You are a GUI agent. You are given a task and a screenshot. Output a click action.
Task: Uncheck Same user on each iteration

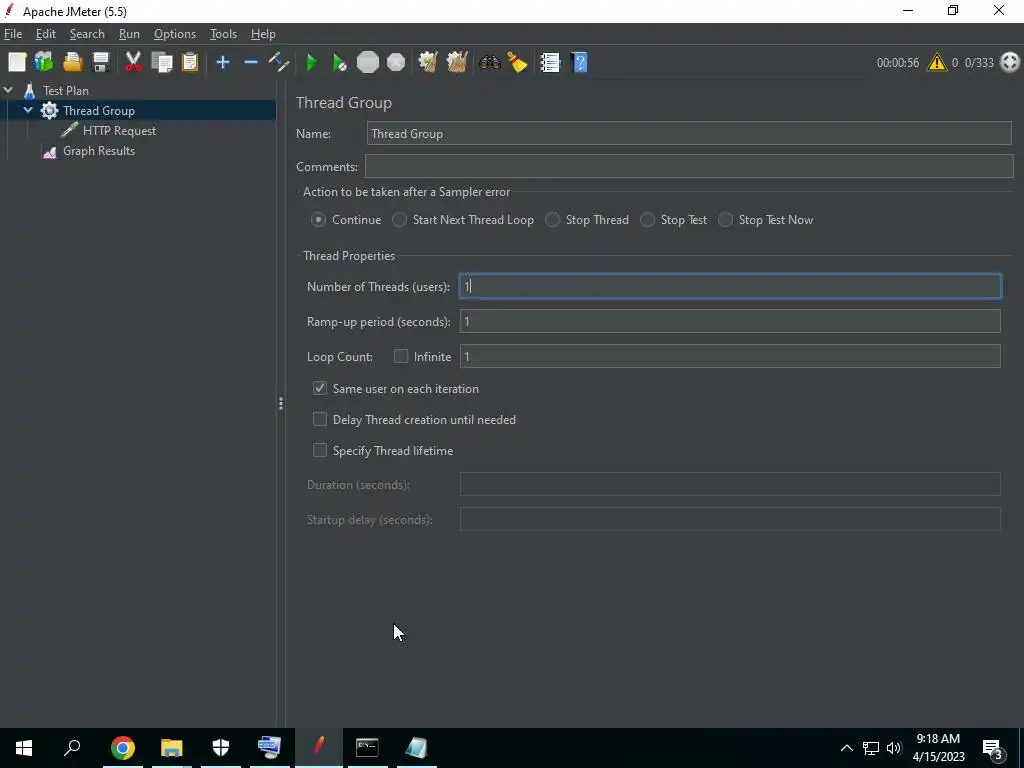point(319,388)
